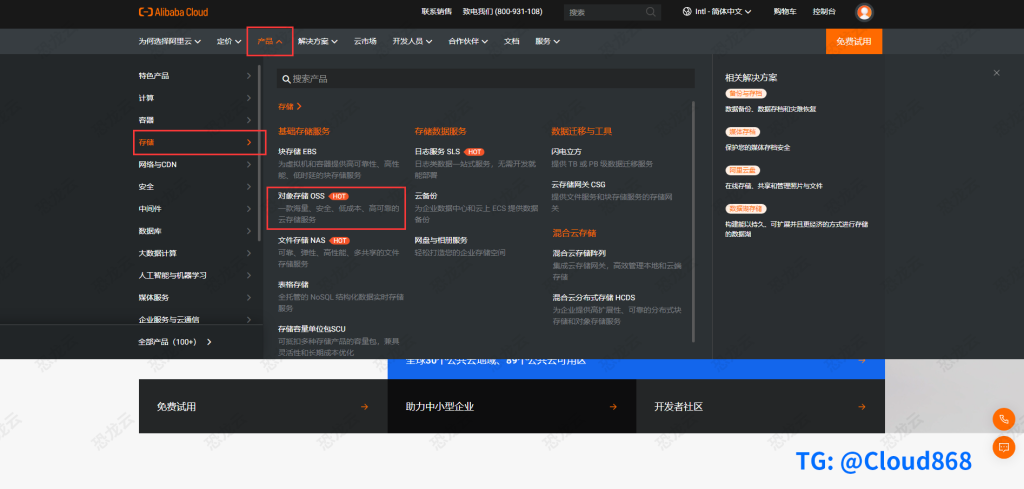Click the magnifier icon in top search box
Viewport: 1024px width, 489px height.
point(650,12)
